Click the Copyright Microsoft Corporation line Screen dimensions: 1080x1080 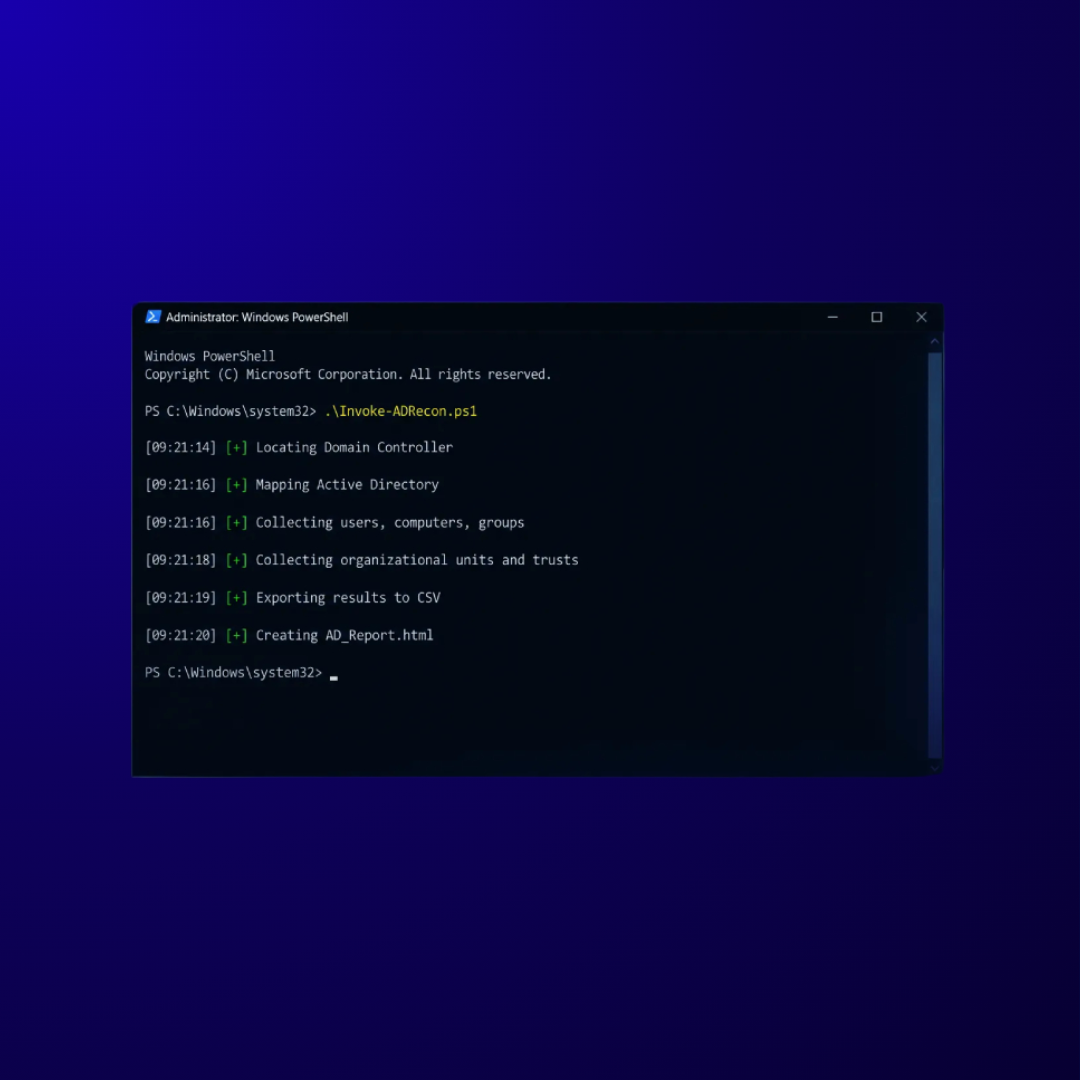click(x=348, y=375)
